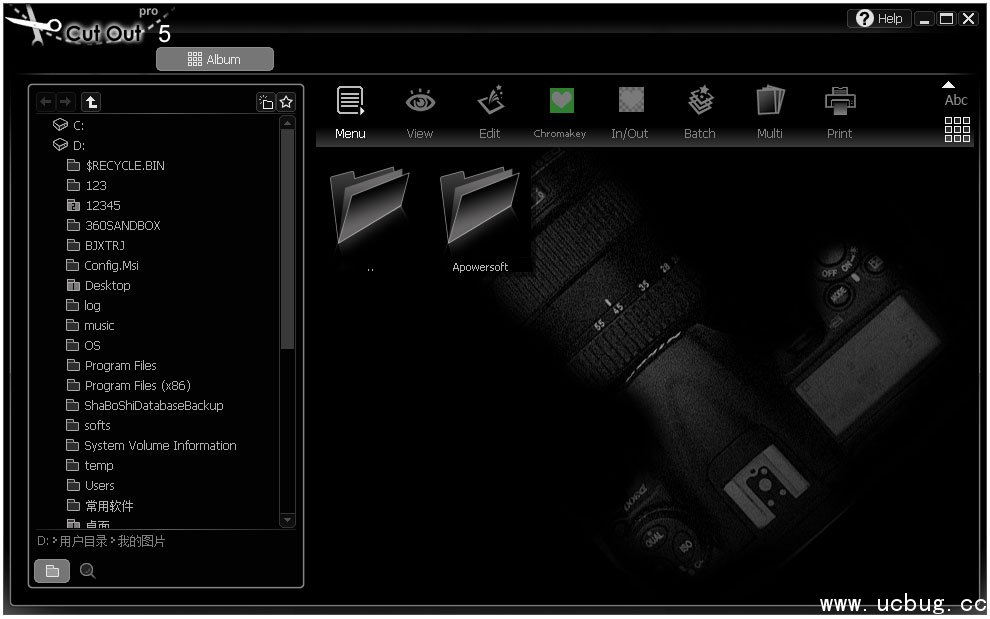Expand the C: drive in tree
Image resolution: width=990 pixels, height=619 pixels.
tap(60, 125)
